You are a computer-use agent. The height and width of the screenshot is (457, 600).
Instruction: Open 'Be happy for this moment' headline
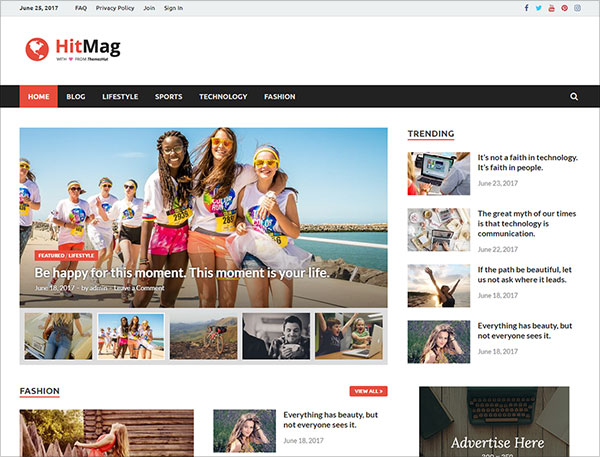click(182, 273)
